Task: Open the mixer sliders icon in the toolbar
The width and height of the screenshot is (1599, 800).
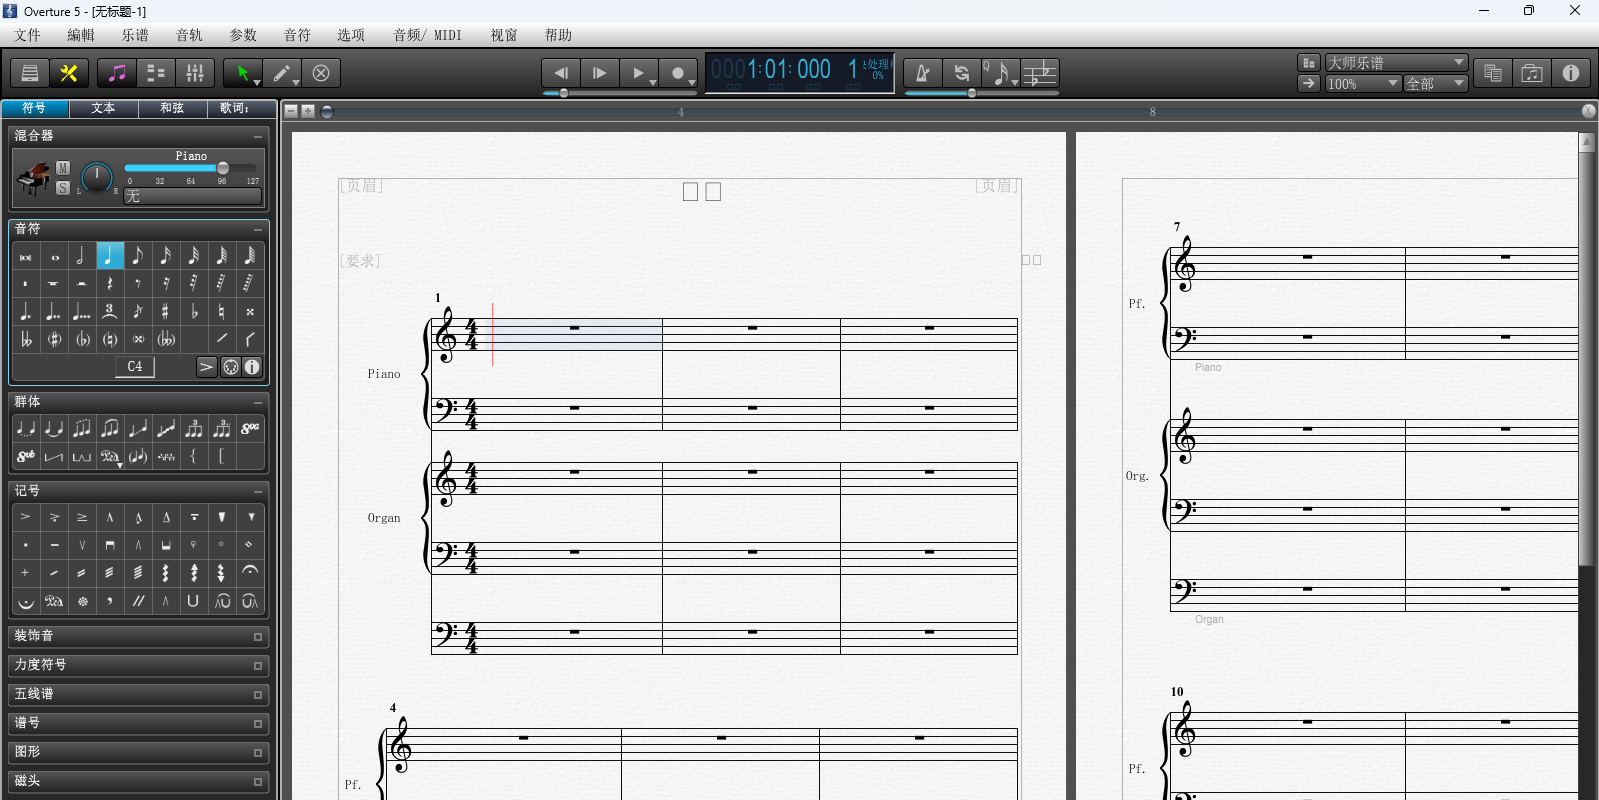Action: point(195,73)
